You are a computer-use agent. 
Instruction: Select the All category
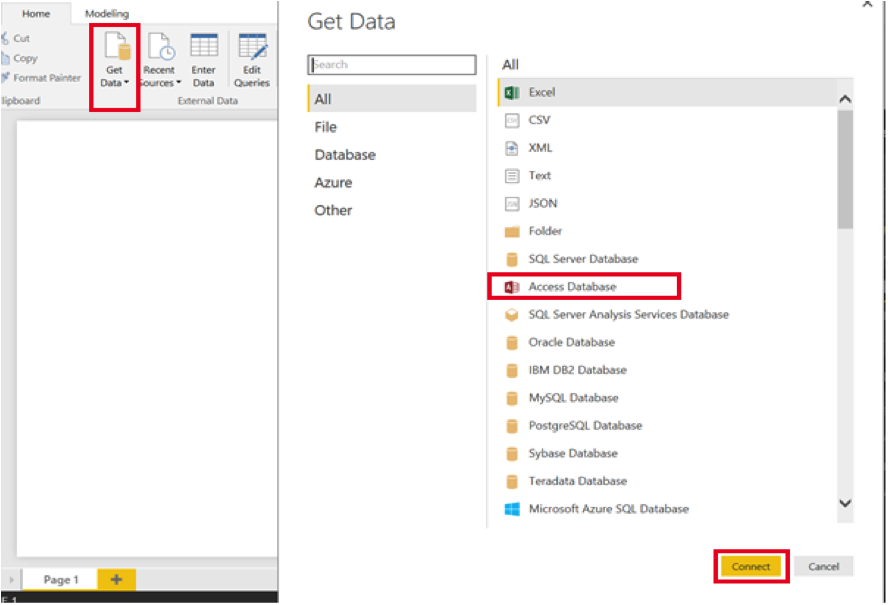(392, 99)
